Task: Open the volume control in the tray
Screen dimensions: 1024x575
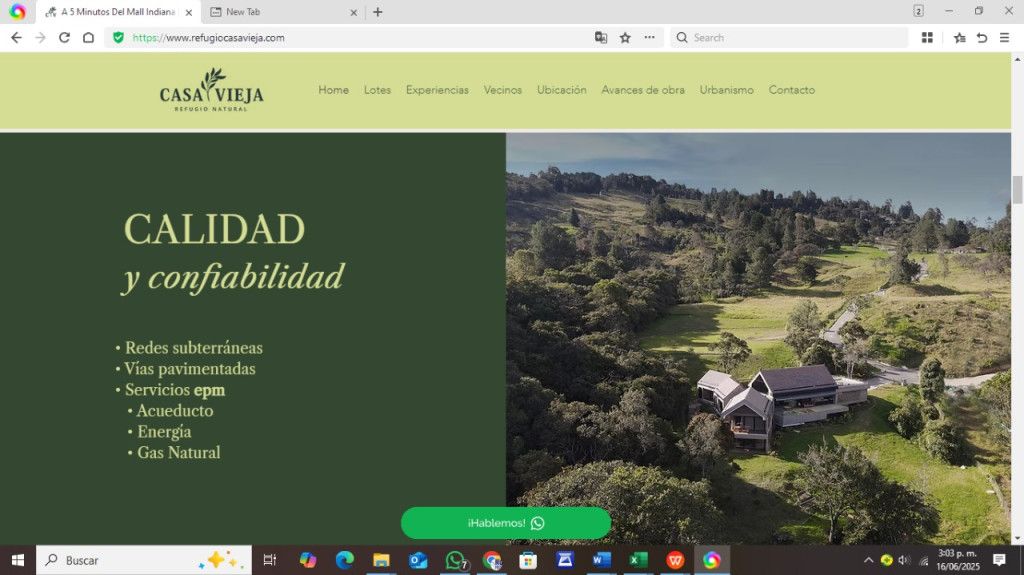Action: (904, 560)
